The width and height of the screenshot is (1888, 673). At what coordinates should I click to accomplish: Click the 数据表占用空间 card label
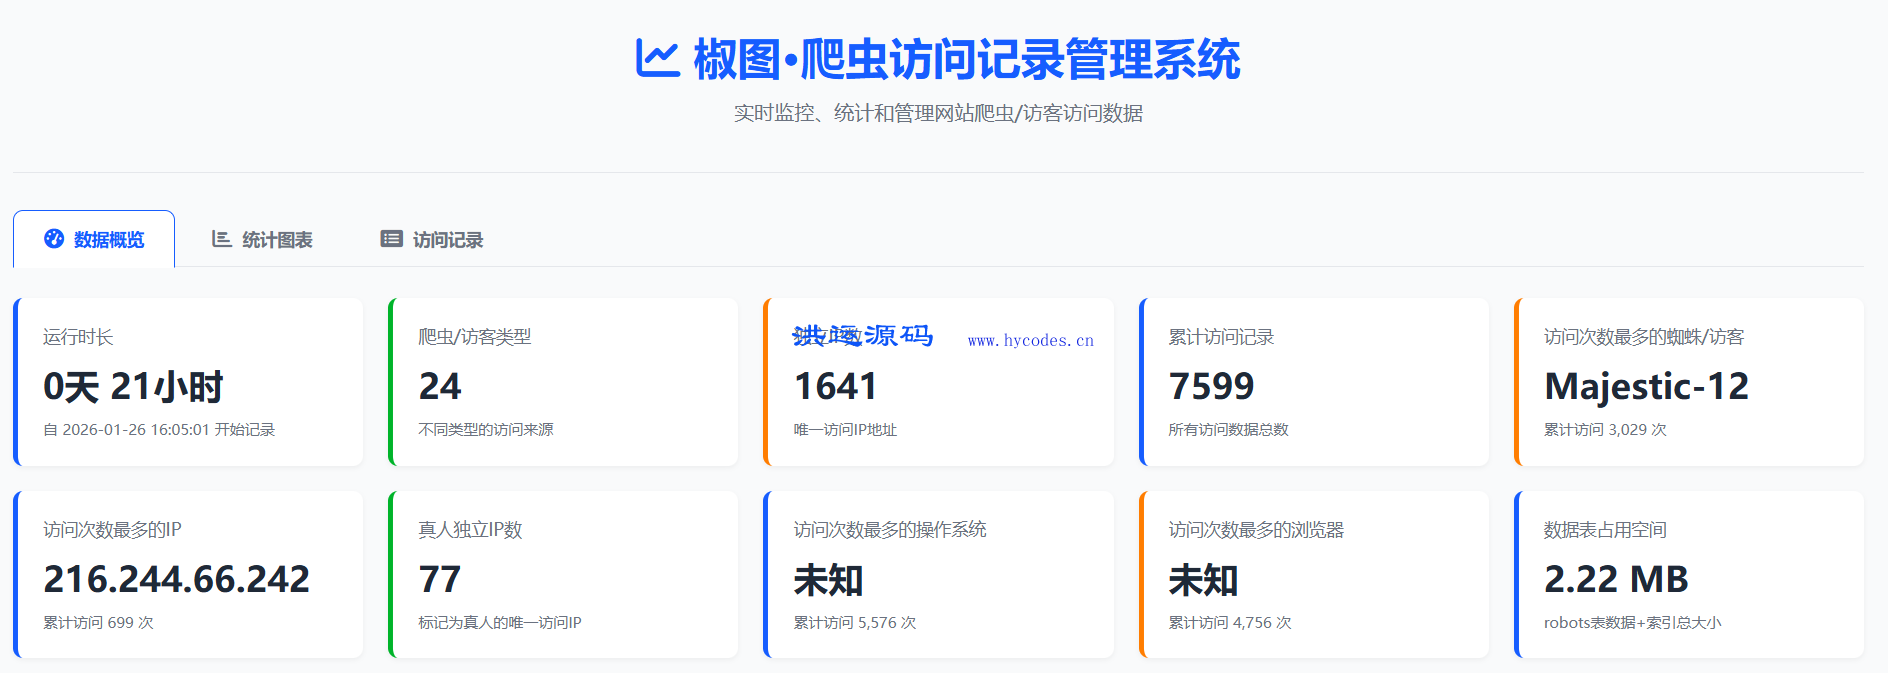coord(1605,530)
